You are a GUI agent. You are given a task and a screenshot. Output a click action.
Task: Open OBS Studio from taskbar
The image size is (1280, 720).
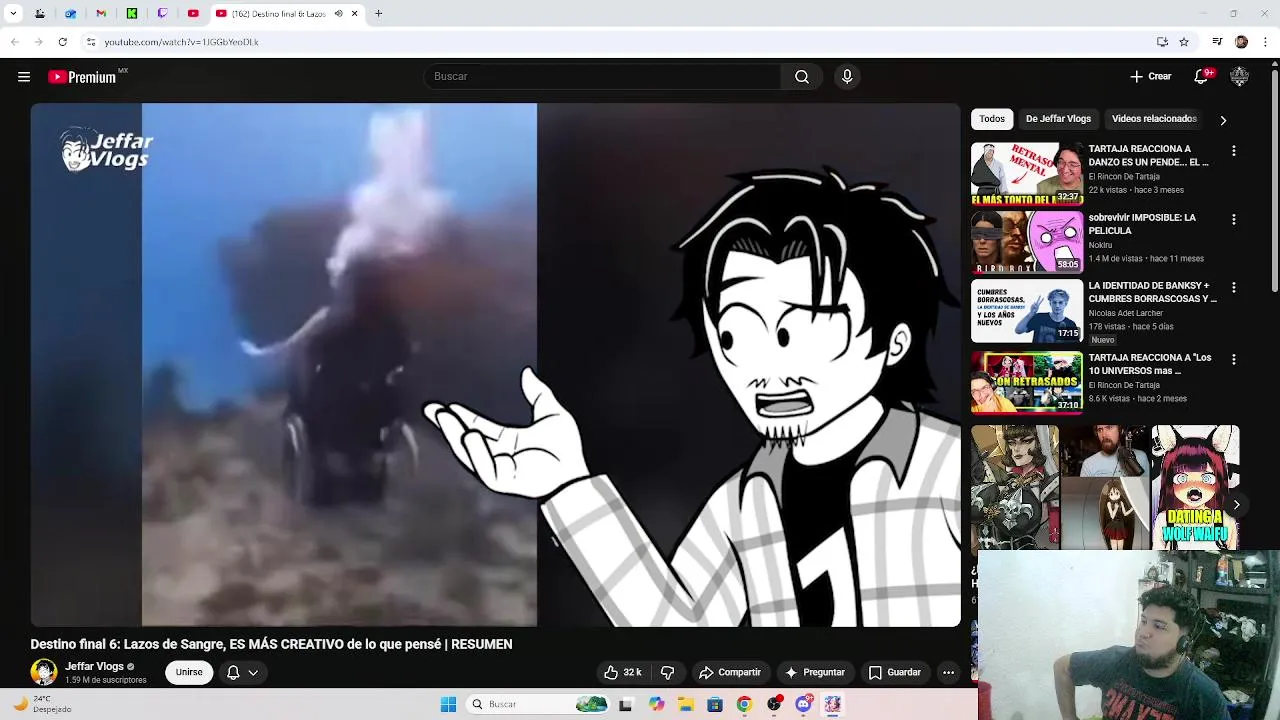[x=774, y=705]
